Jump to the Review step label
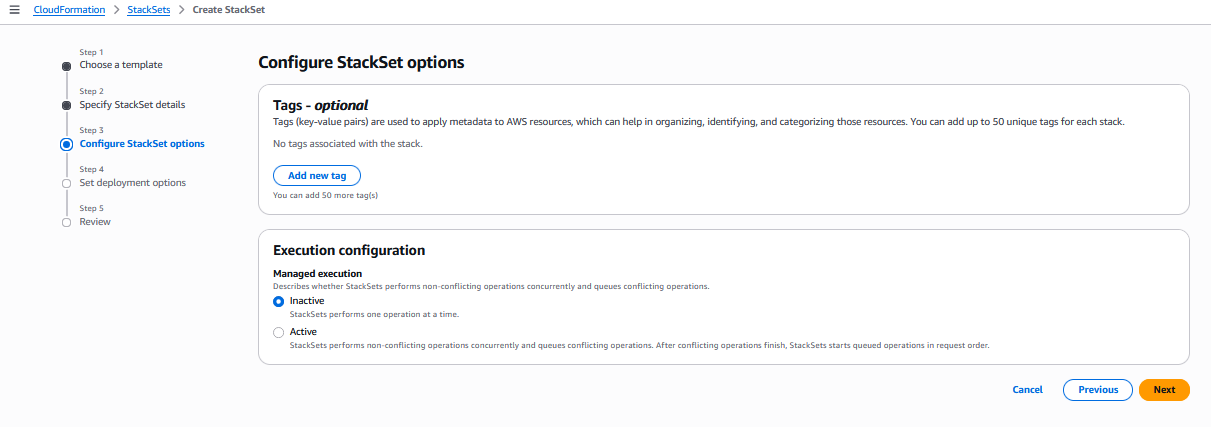The height and width of the screenshot is (427, 1211). [x=95, y=222]
